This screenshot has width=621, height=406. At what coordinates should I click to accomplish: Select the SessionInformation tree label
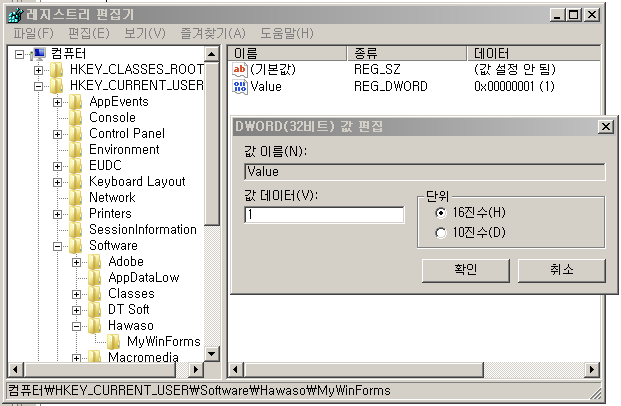(x=143, y=230)
